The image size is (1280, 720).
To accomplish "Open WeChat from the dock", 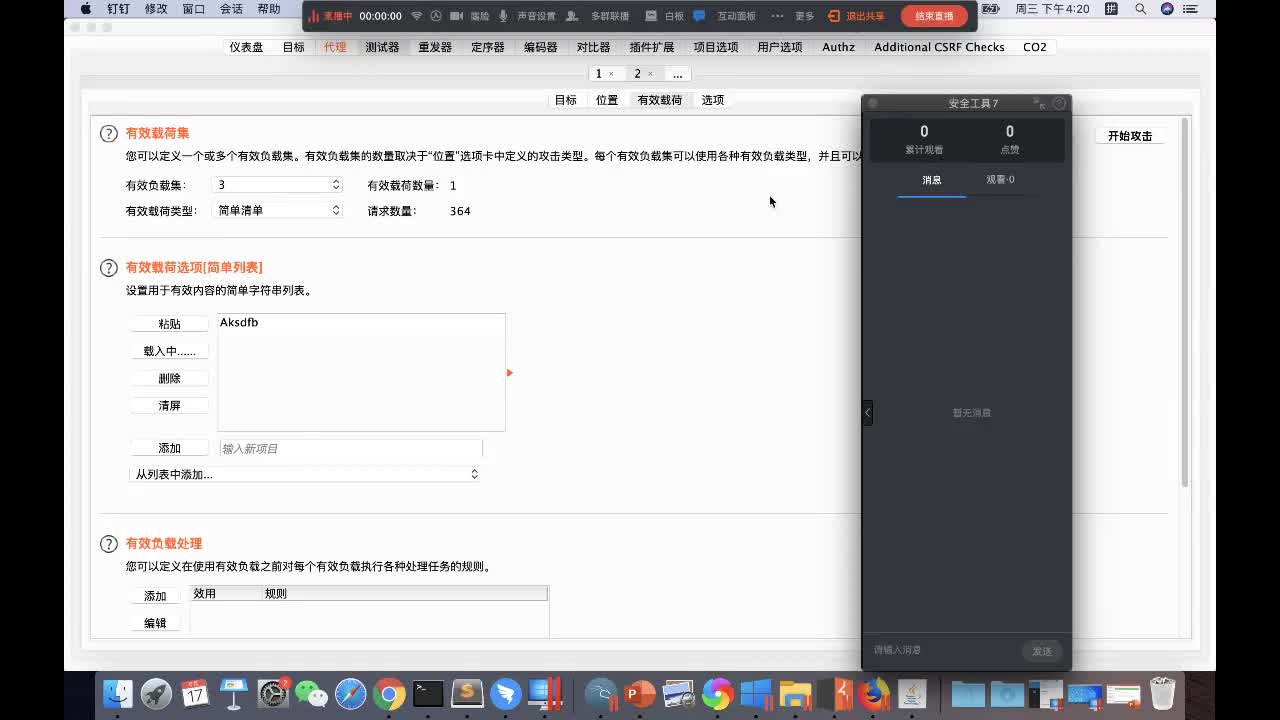I will click(x=312, y=693).
